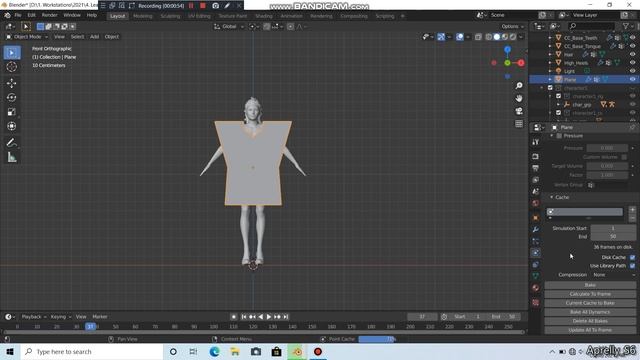Open the Playback dropdown in timeline
The image size is (640, 360).
coord(33,317)
